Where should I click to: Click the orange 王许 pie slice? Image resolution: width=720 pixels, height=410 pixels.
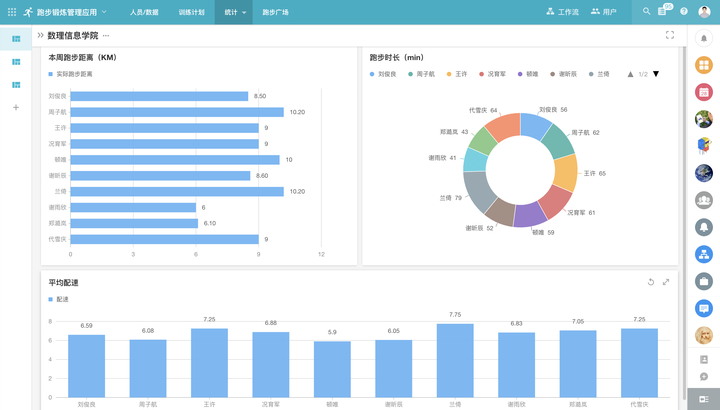pos(566,173)
